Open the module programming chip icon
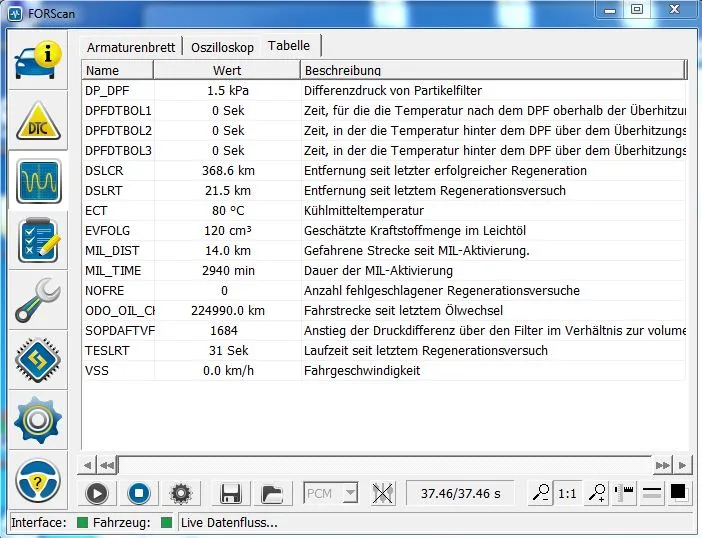702x538 pixels. coord(39,361)
